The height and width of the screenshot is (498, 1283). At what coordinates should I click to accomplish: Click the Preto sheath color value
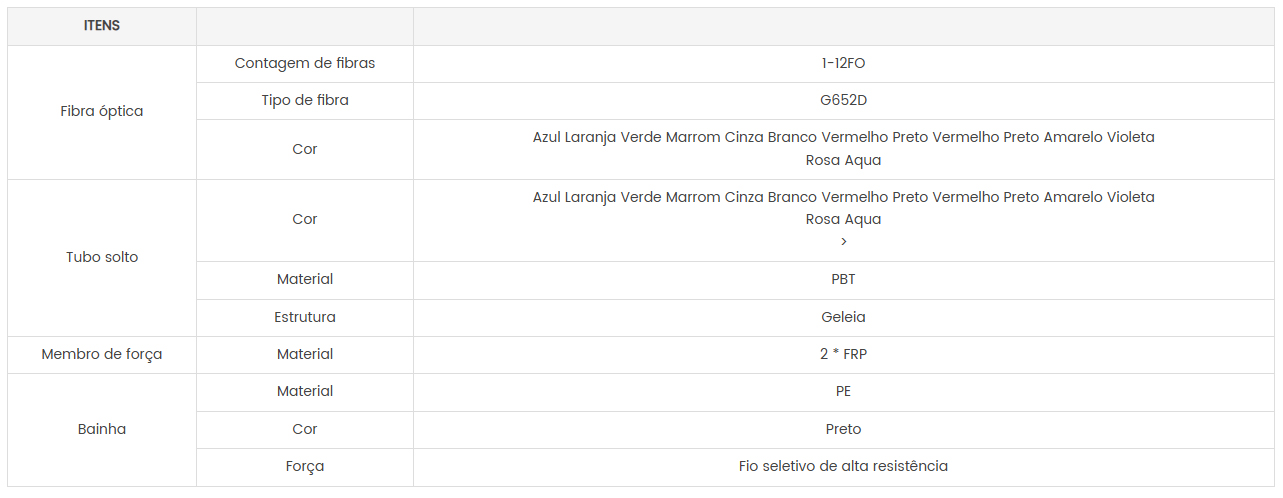843,429
